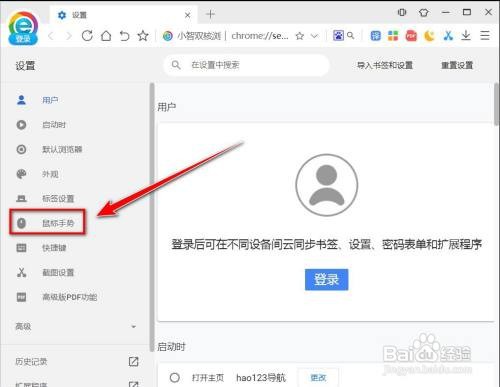
Task: Click the address bar showing chrome://se...
Action: pos(259,36)
